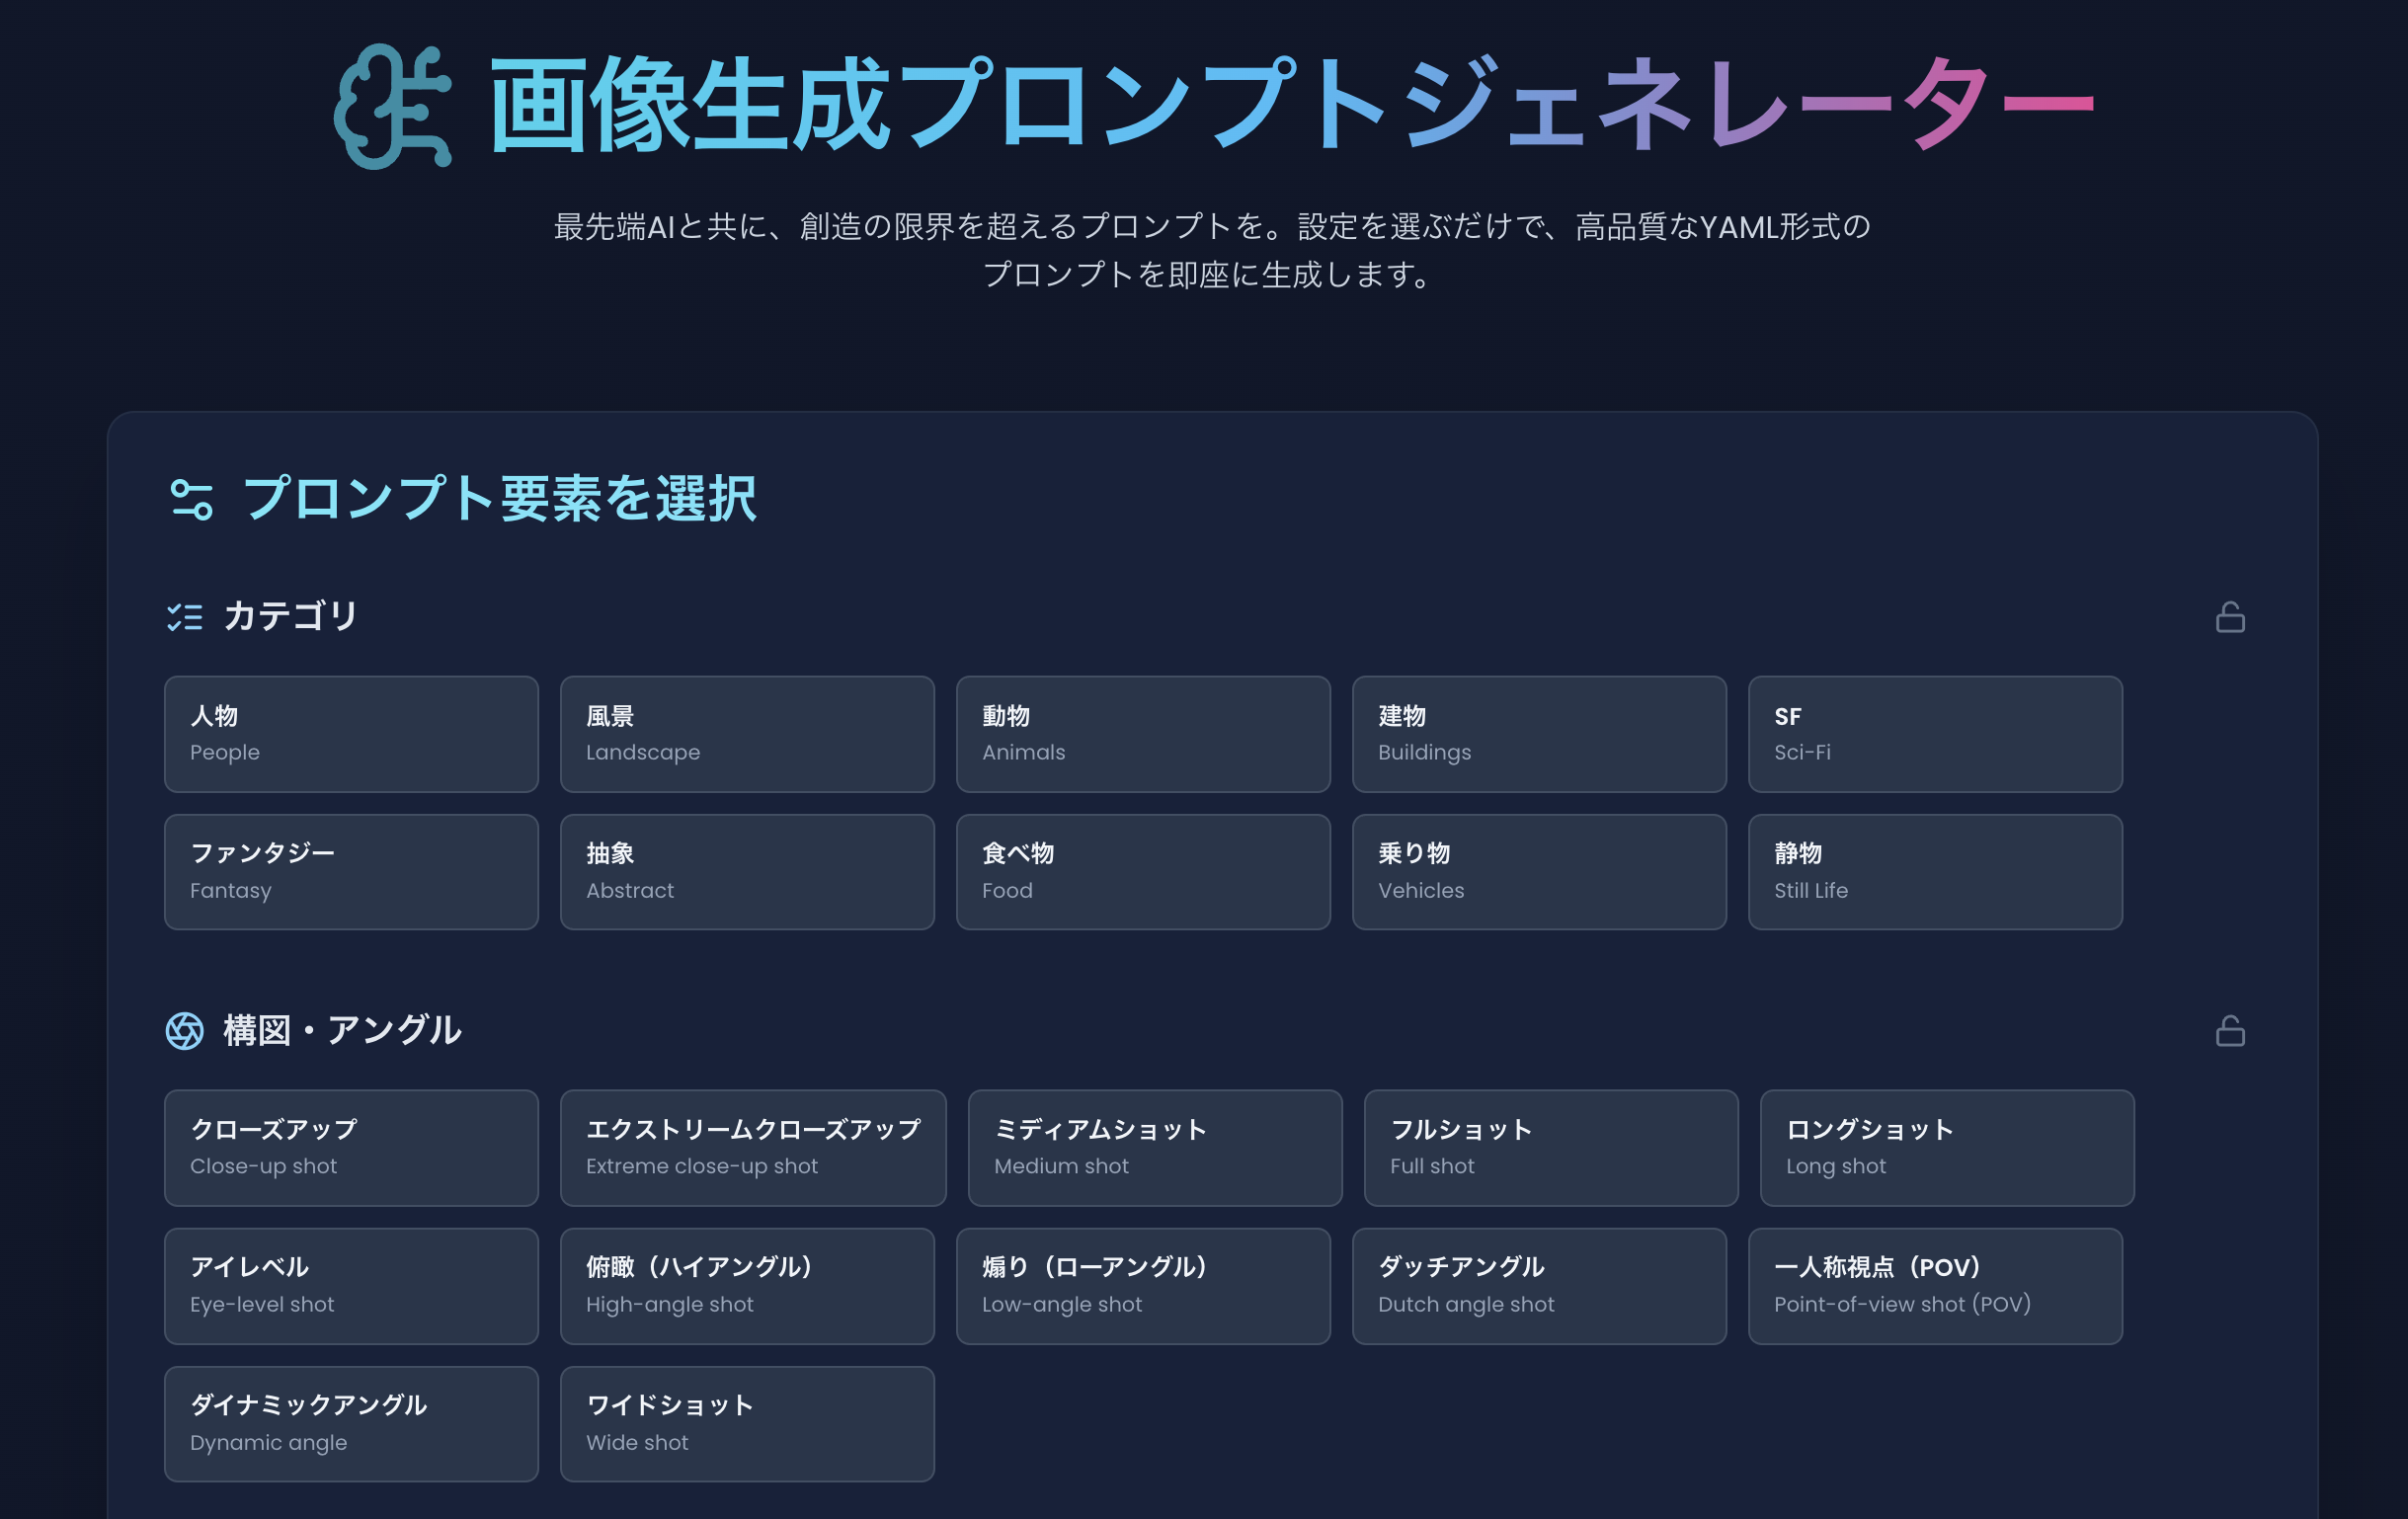The width and height of the screenshot is (2408, 1519).
Task: Pick the クローズアップ Close-up shot angle
Action: (x=351, y=1148)
